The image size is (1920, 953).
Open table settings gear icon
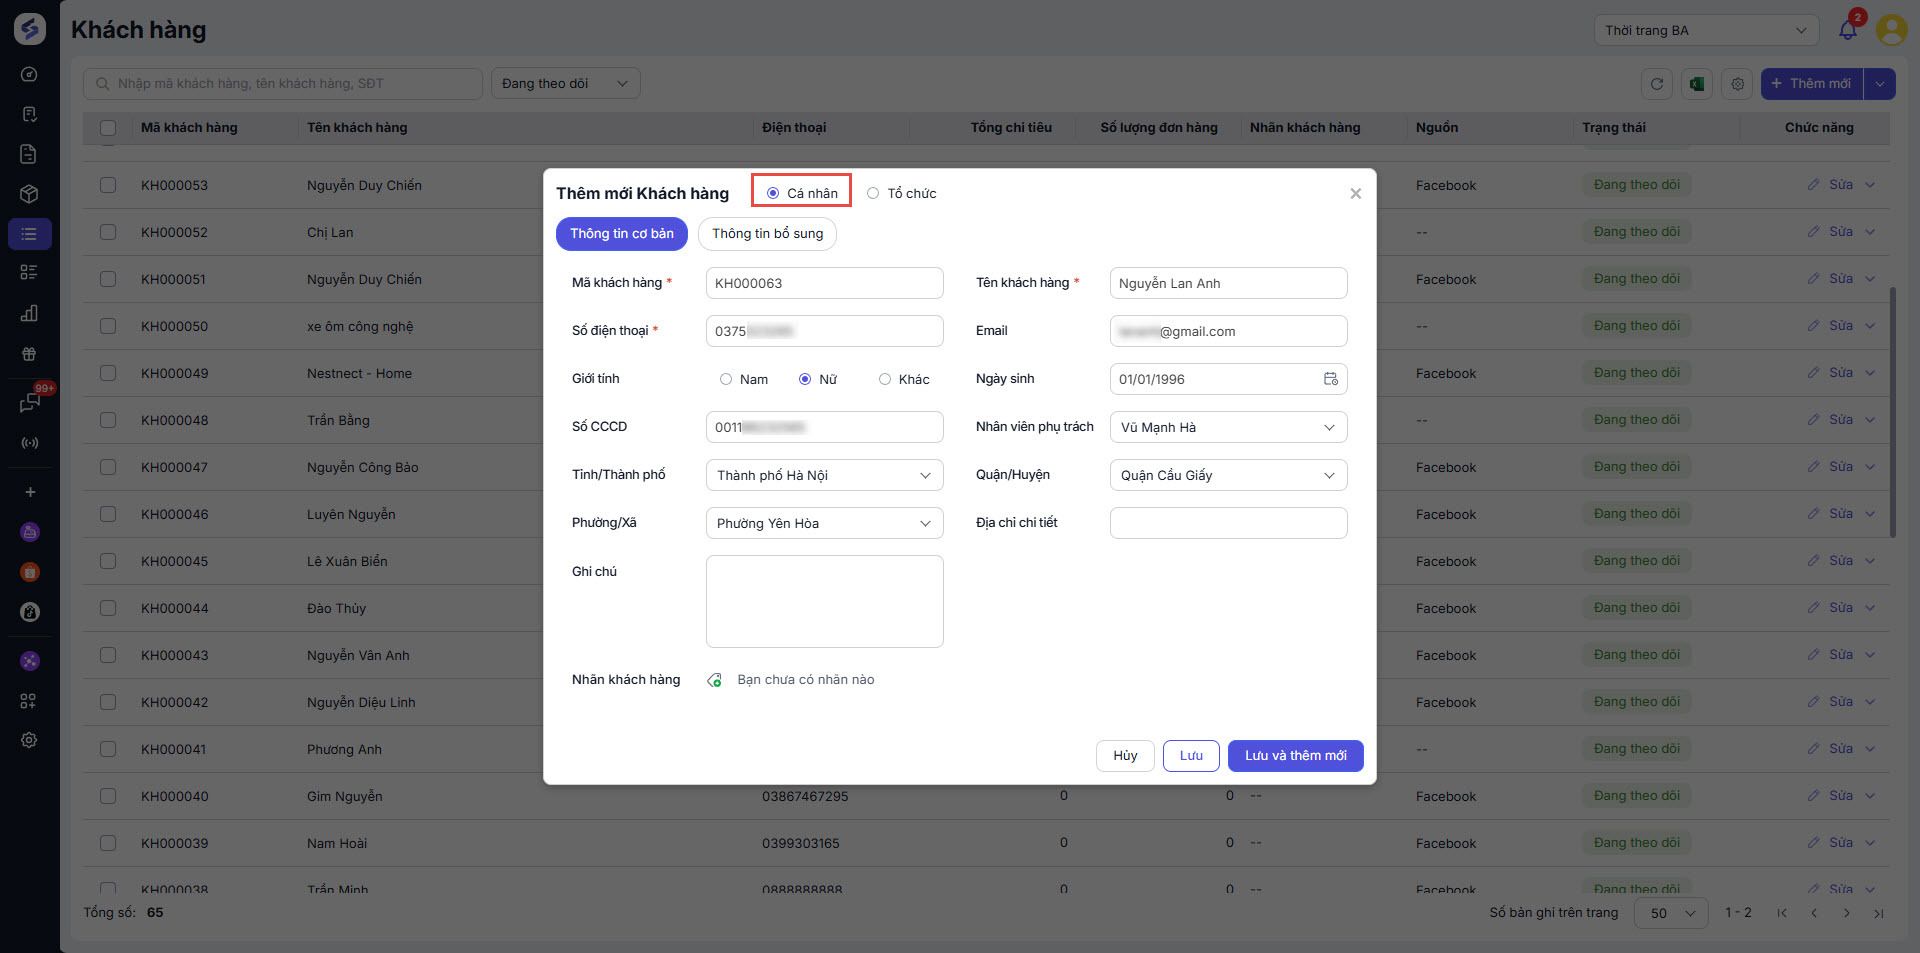point(1738,84)
